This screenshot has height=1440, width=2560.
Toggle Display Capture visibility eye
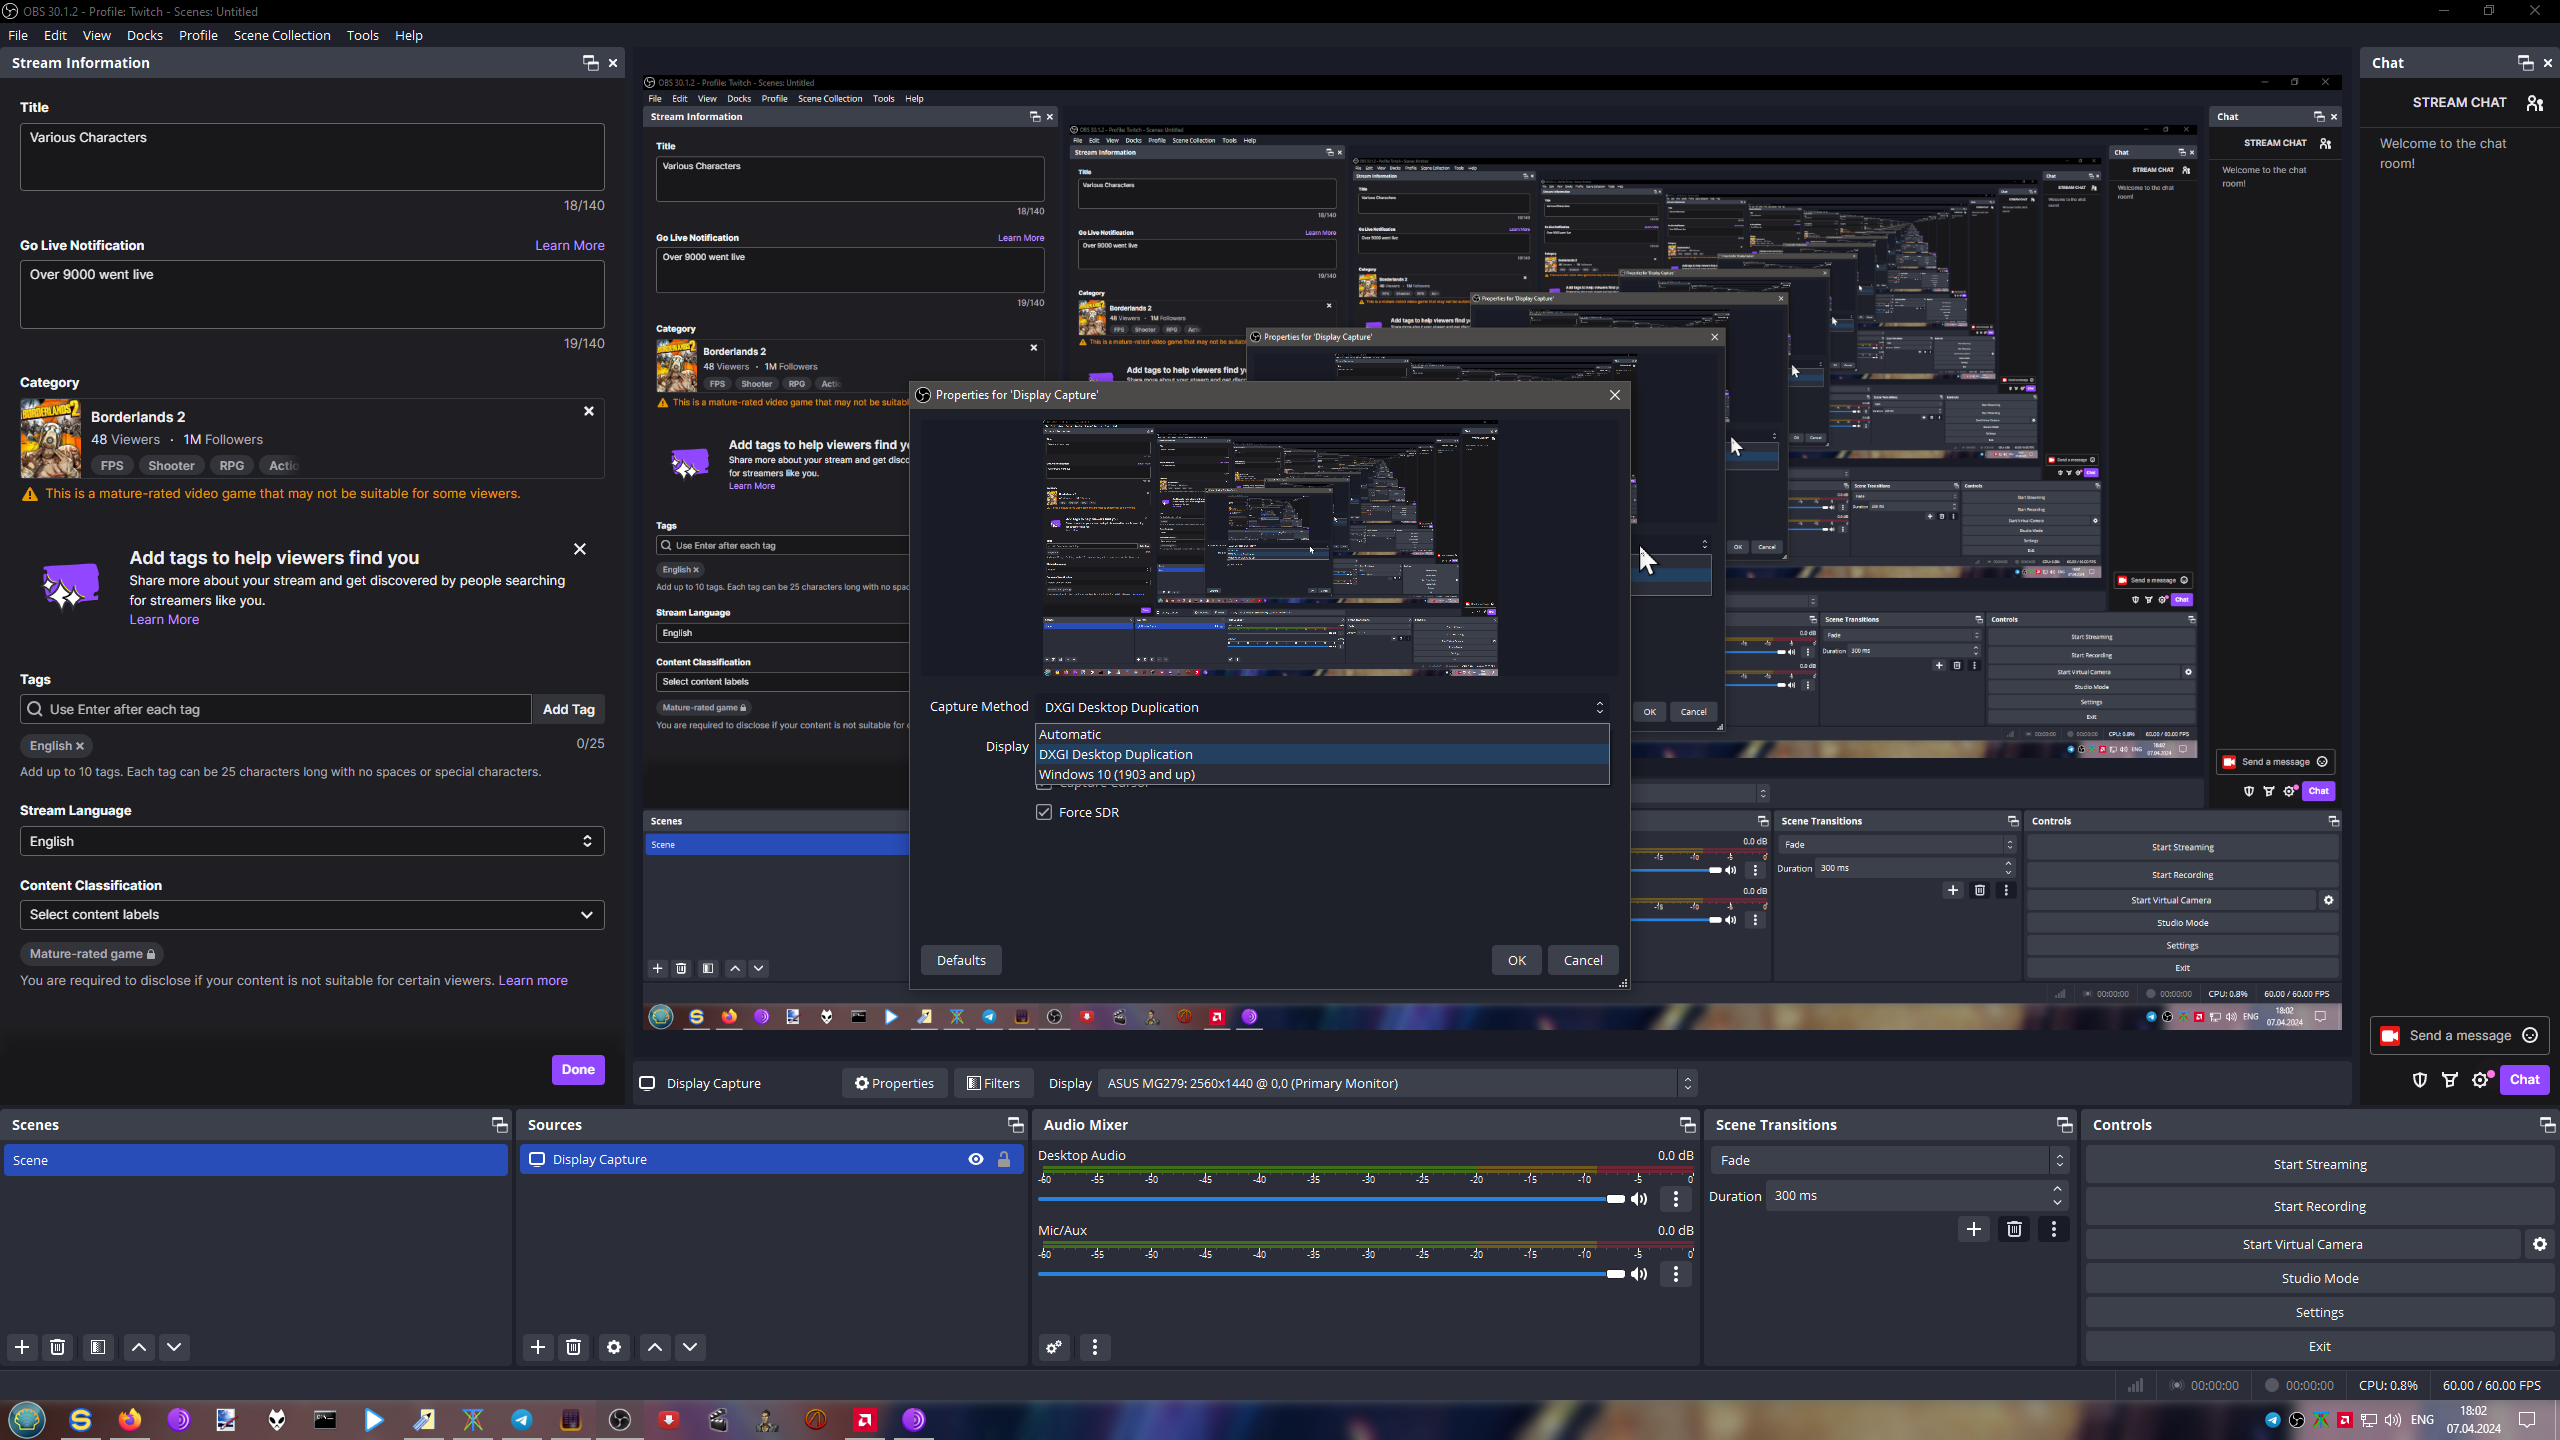point(976,1159)
